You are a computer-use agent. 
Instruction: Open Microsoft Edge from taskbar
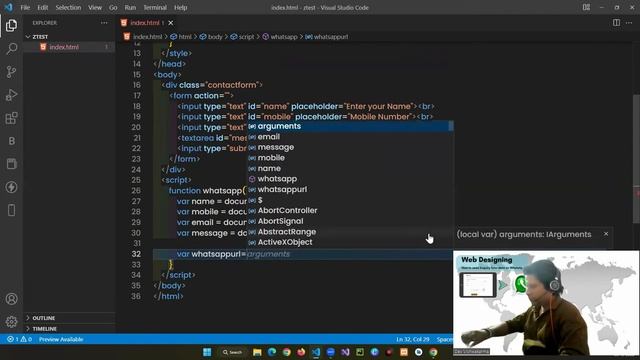tap(271, 352)
